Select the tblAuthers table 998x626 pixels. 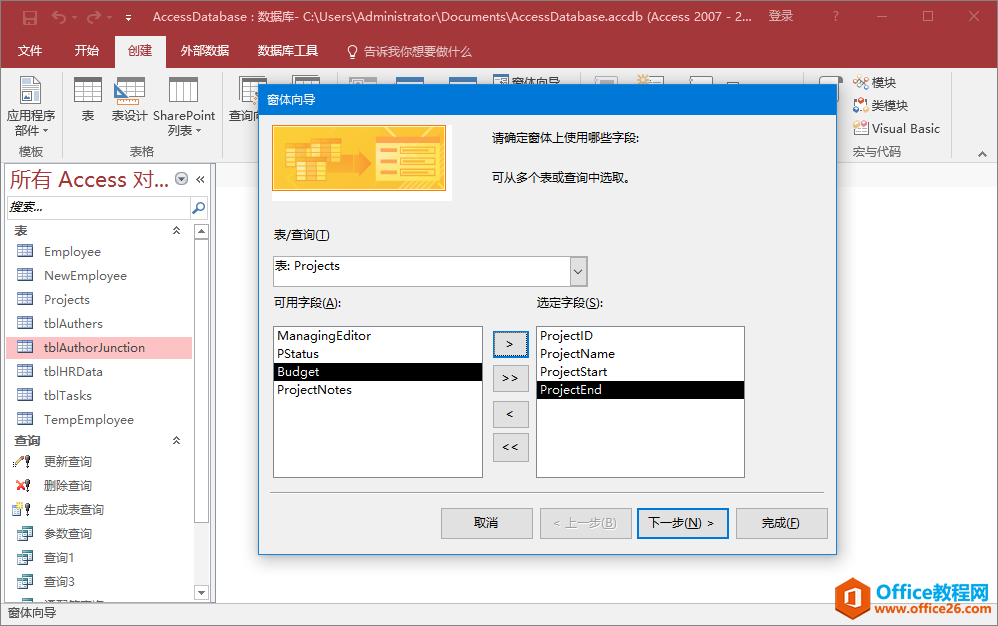[99, 324]
